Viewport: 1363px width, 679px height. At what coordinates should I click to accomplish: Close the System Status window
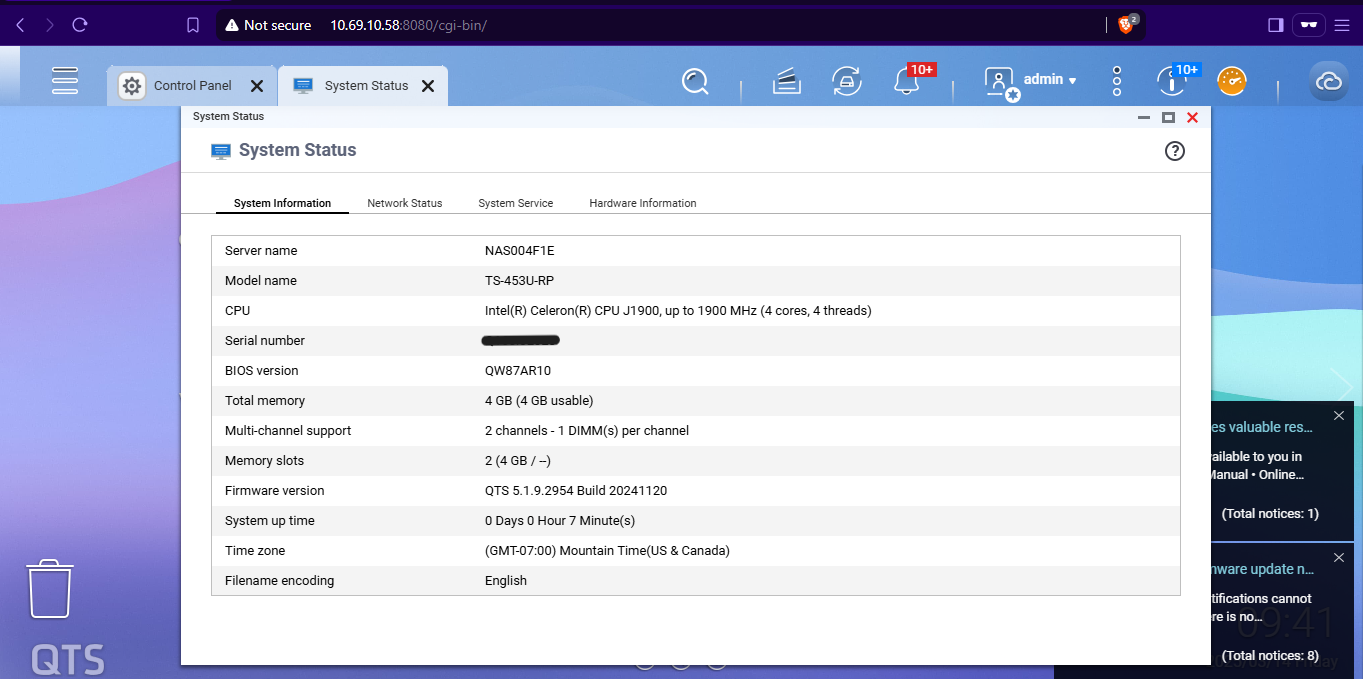(1192, 117)
